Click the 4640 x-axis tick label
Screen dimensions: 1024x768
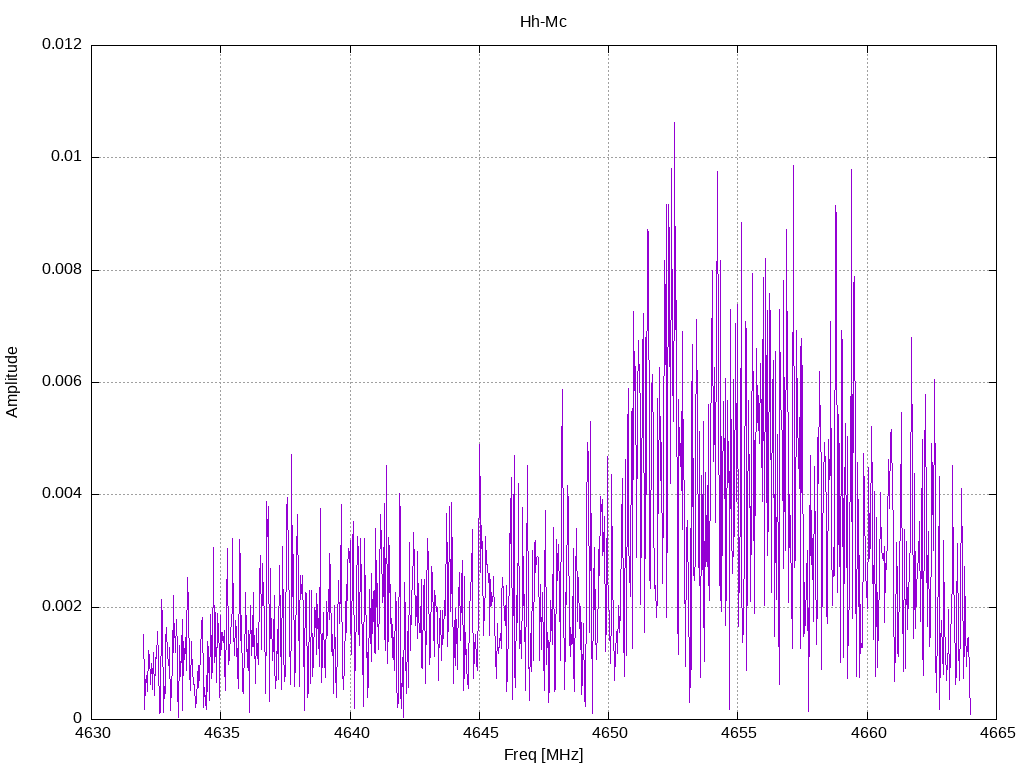tap(351, 733)
